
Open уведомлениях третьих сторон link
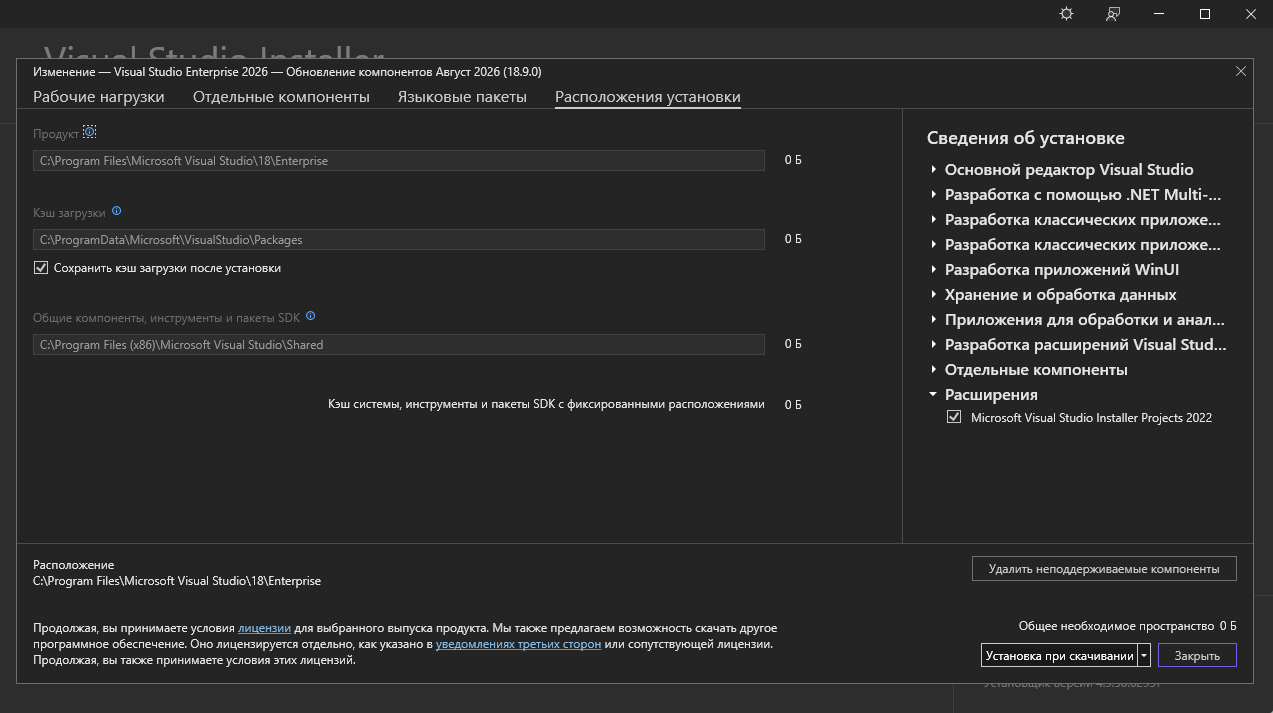(x=518, y=644)
